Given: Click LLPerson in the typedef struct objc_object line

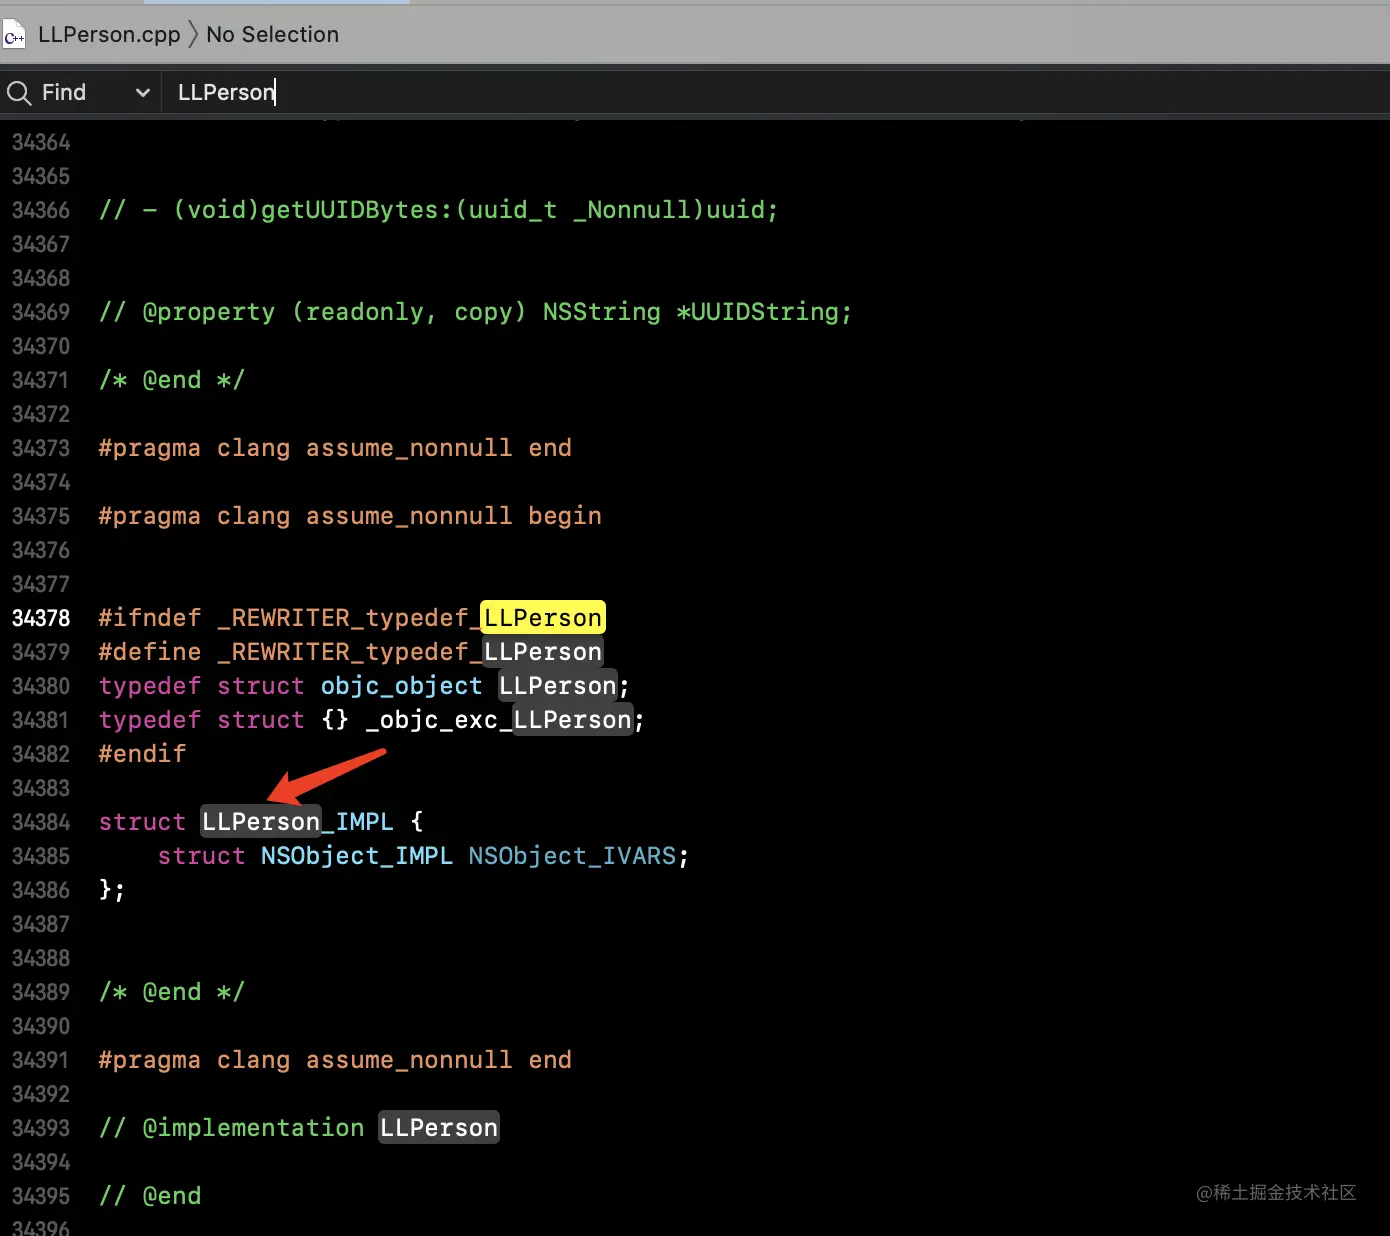Looking at the screenshot, I should point(558,686).
